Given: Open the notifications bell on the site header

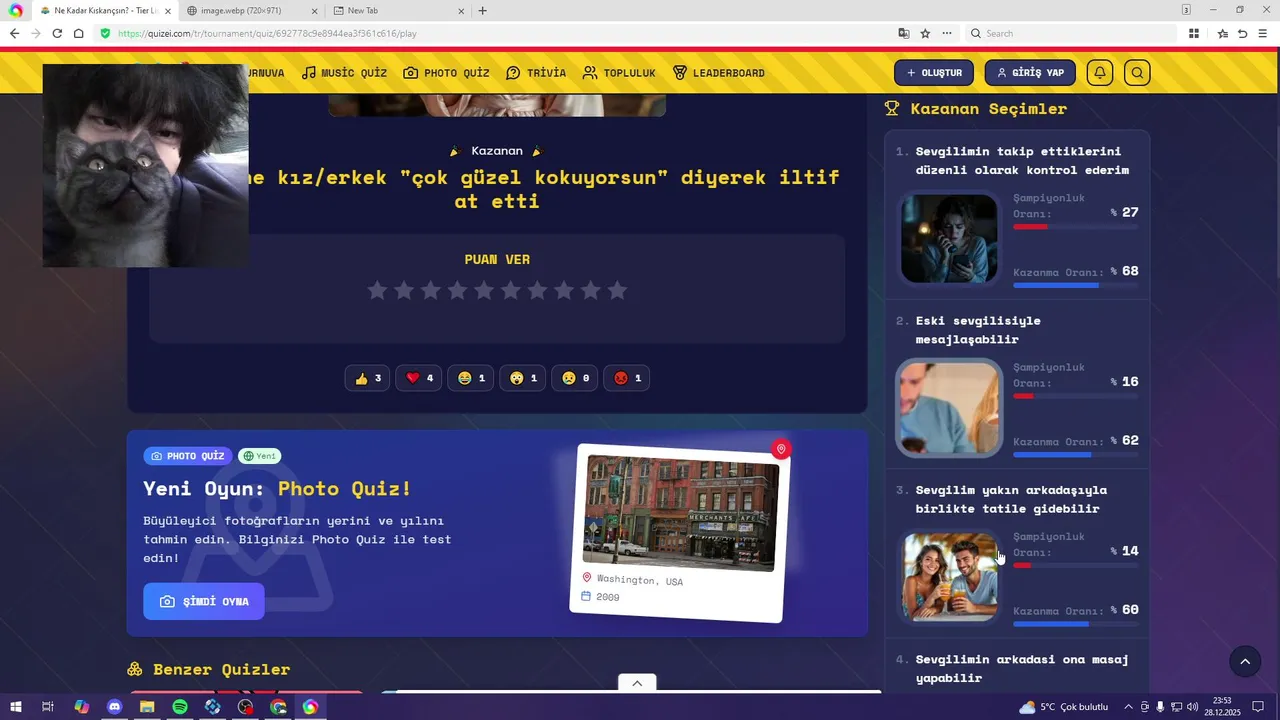Looking at the screenshot, I should point(1099,73).
